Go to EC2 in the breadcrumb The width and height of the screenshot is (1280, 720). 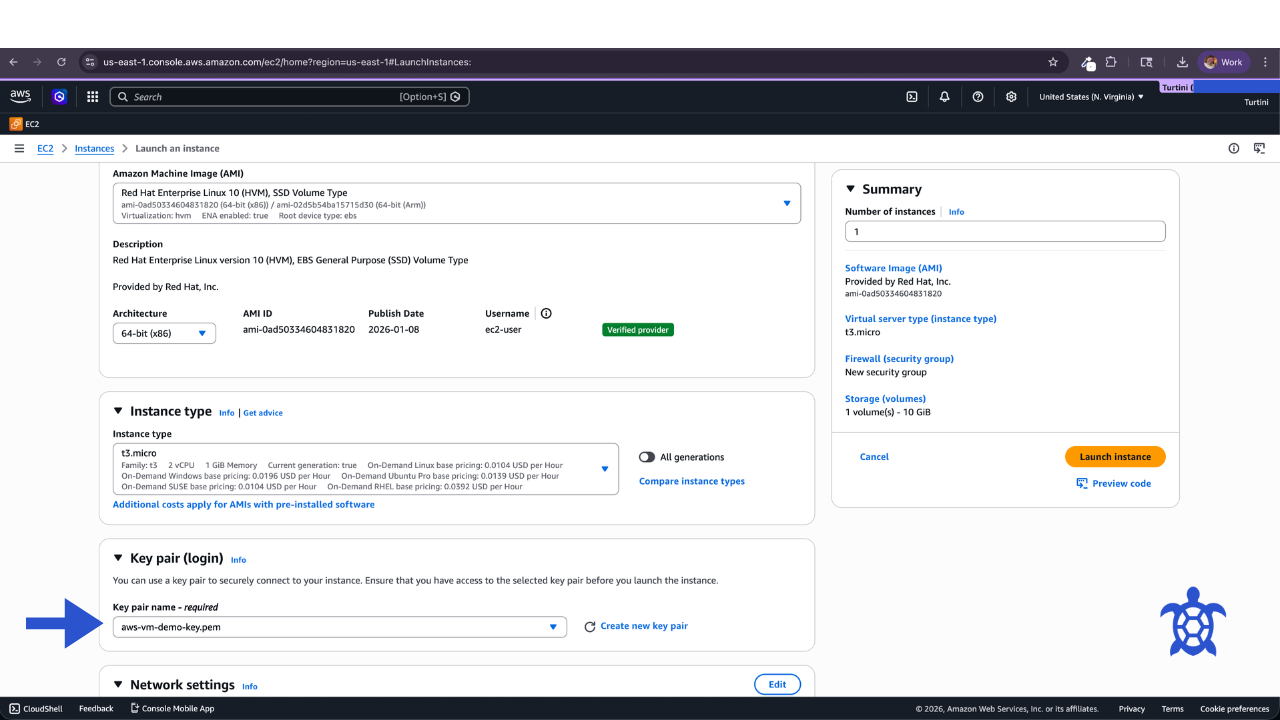click(45, 148)
